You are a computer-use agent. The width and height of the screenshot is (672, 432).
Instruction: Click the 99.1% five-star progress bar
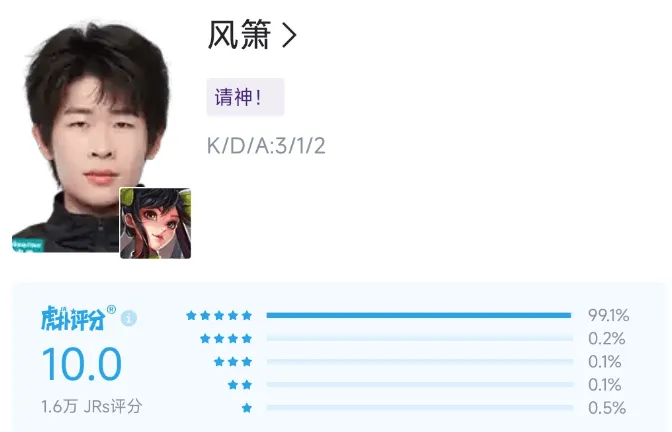click(419, 315)
